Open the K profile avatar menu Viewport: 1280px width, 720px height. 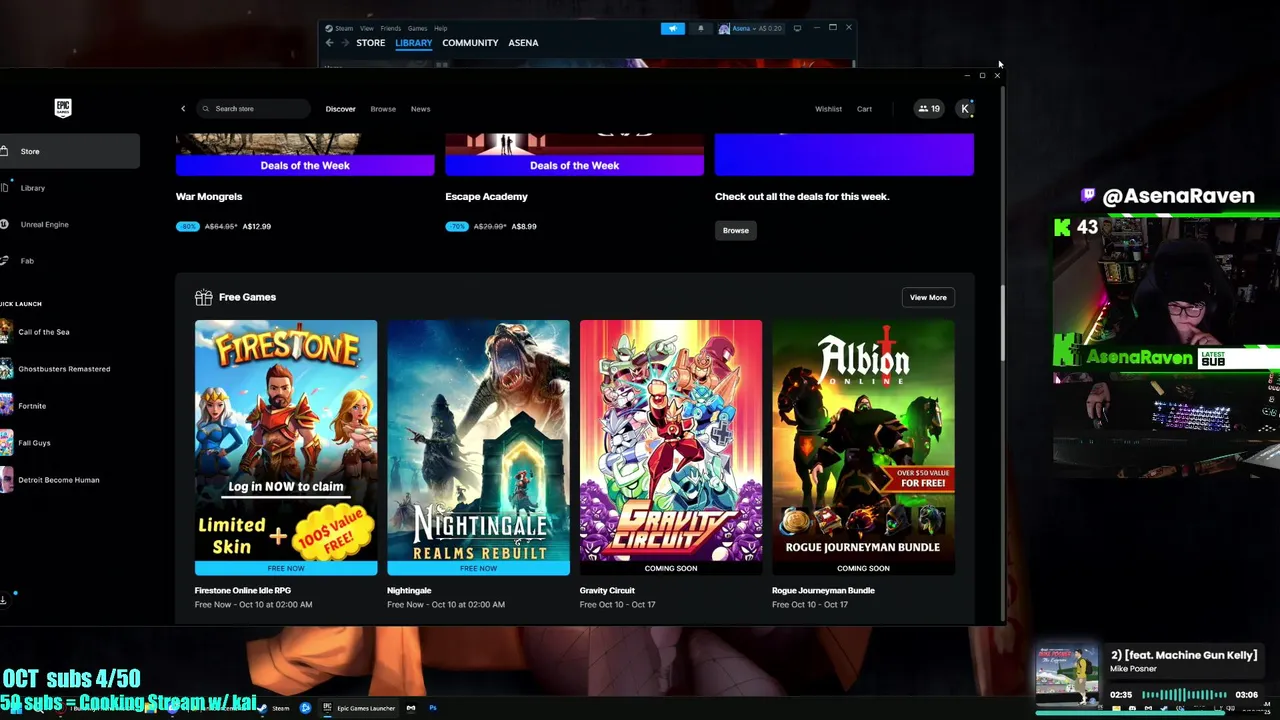pos(965,109)
